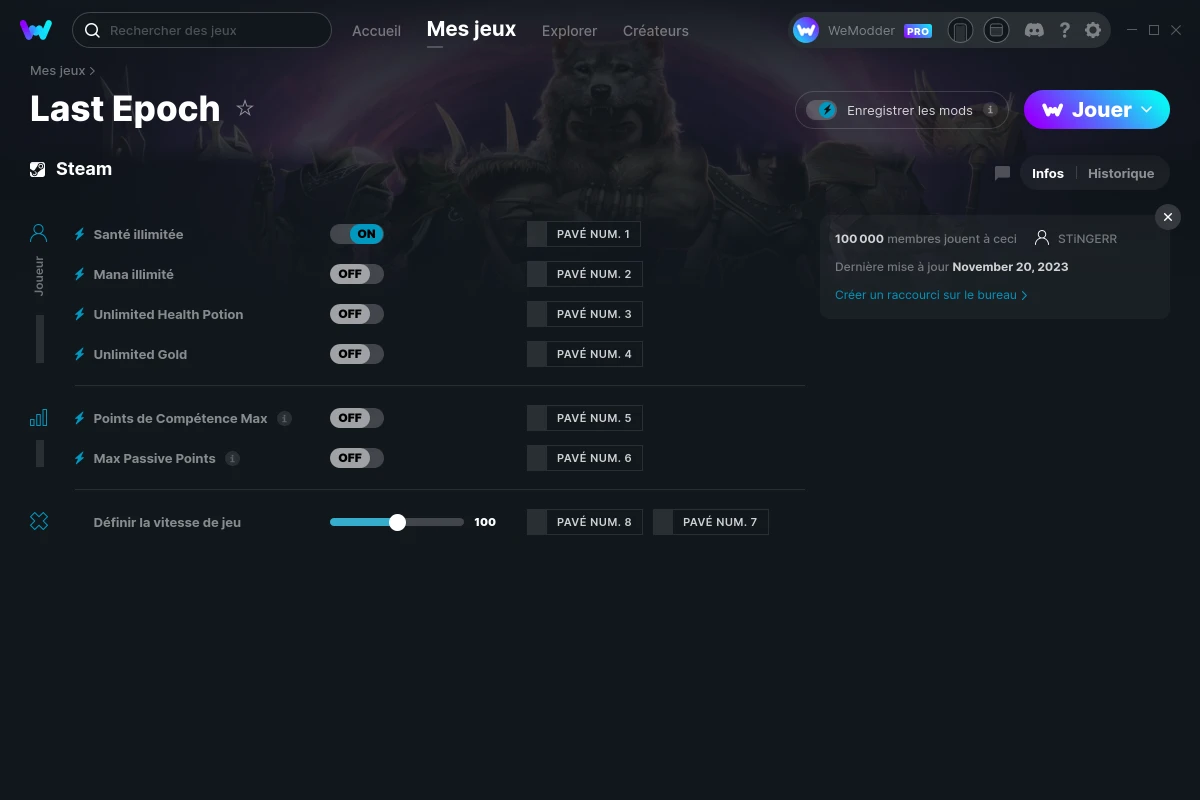Select the Joueur category person icon

click(39, 233)
